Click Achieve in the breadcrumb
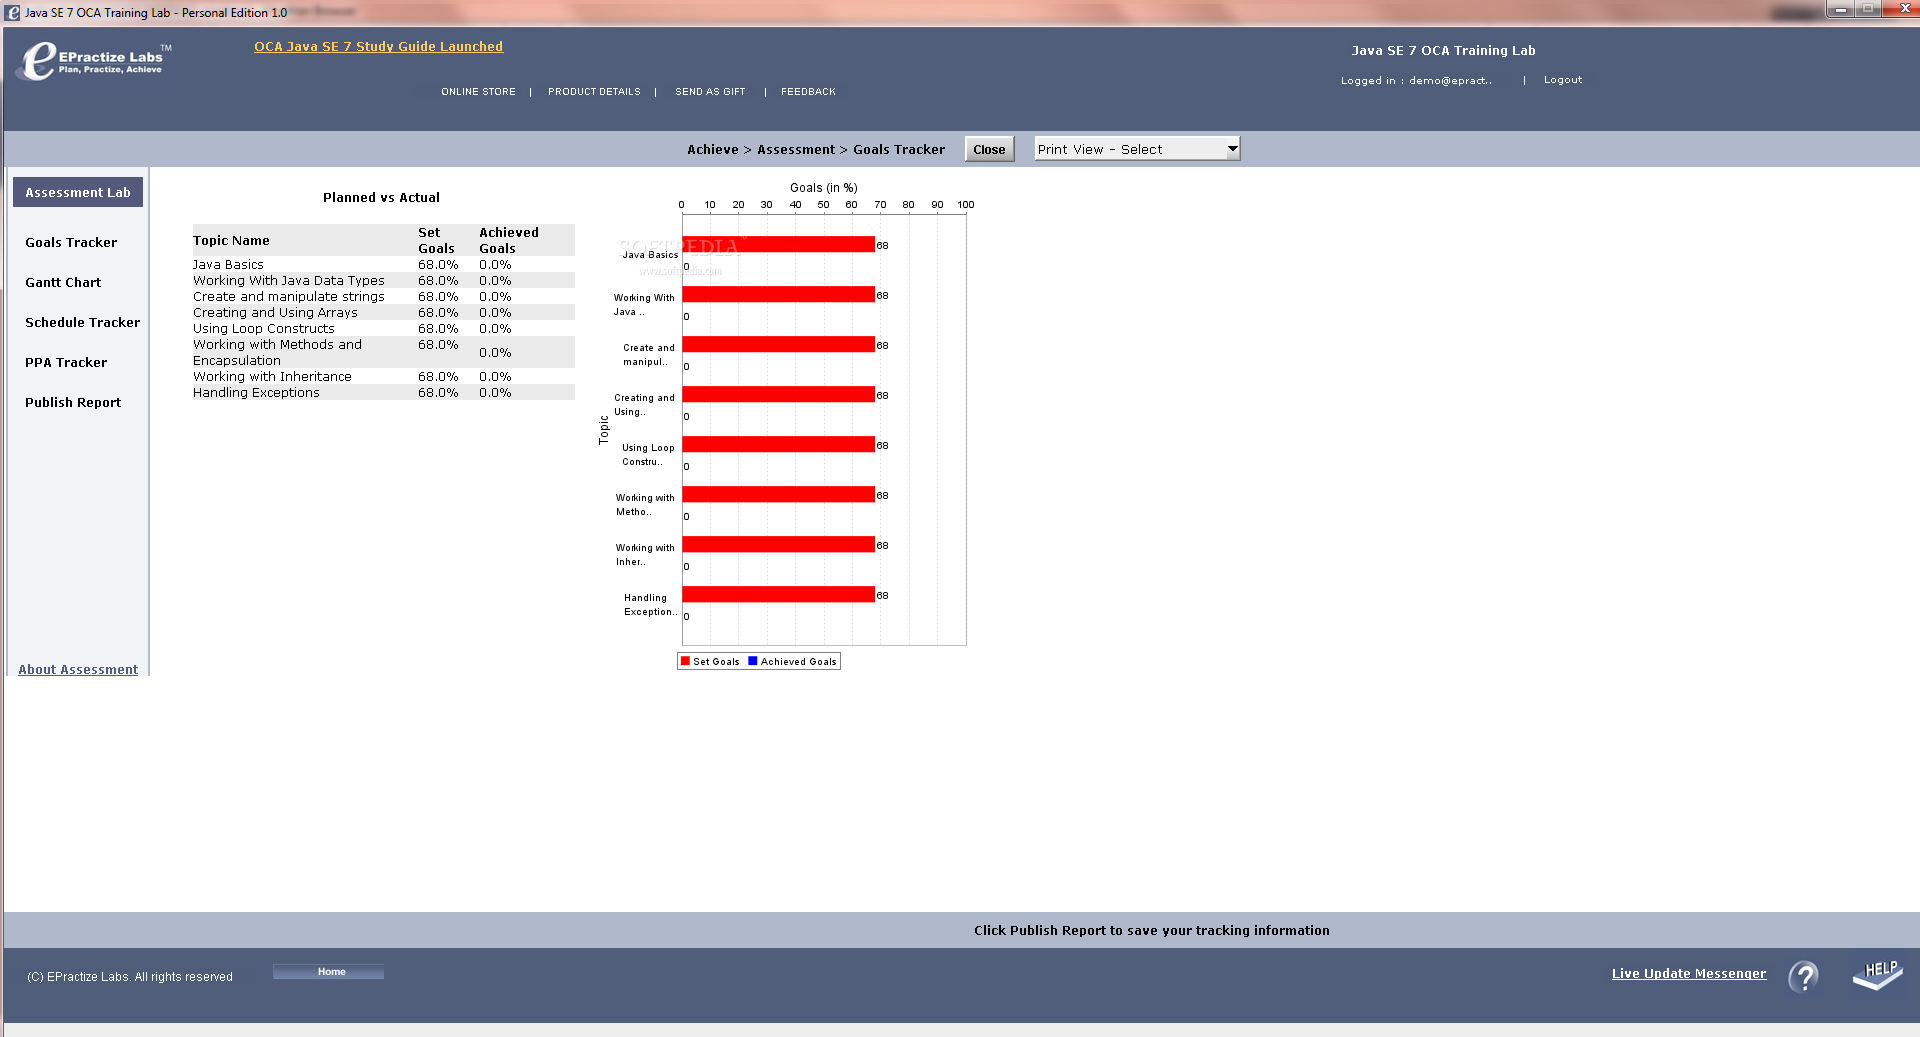The height and width of the screenshot is (1037, 1920). coord(712,150)
